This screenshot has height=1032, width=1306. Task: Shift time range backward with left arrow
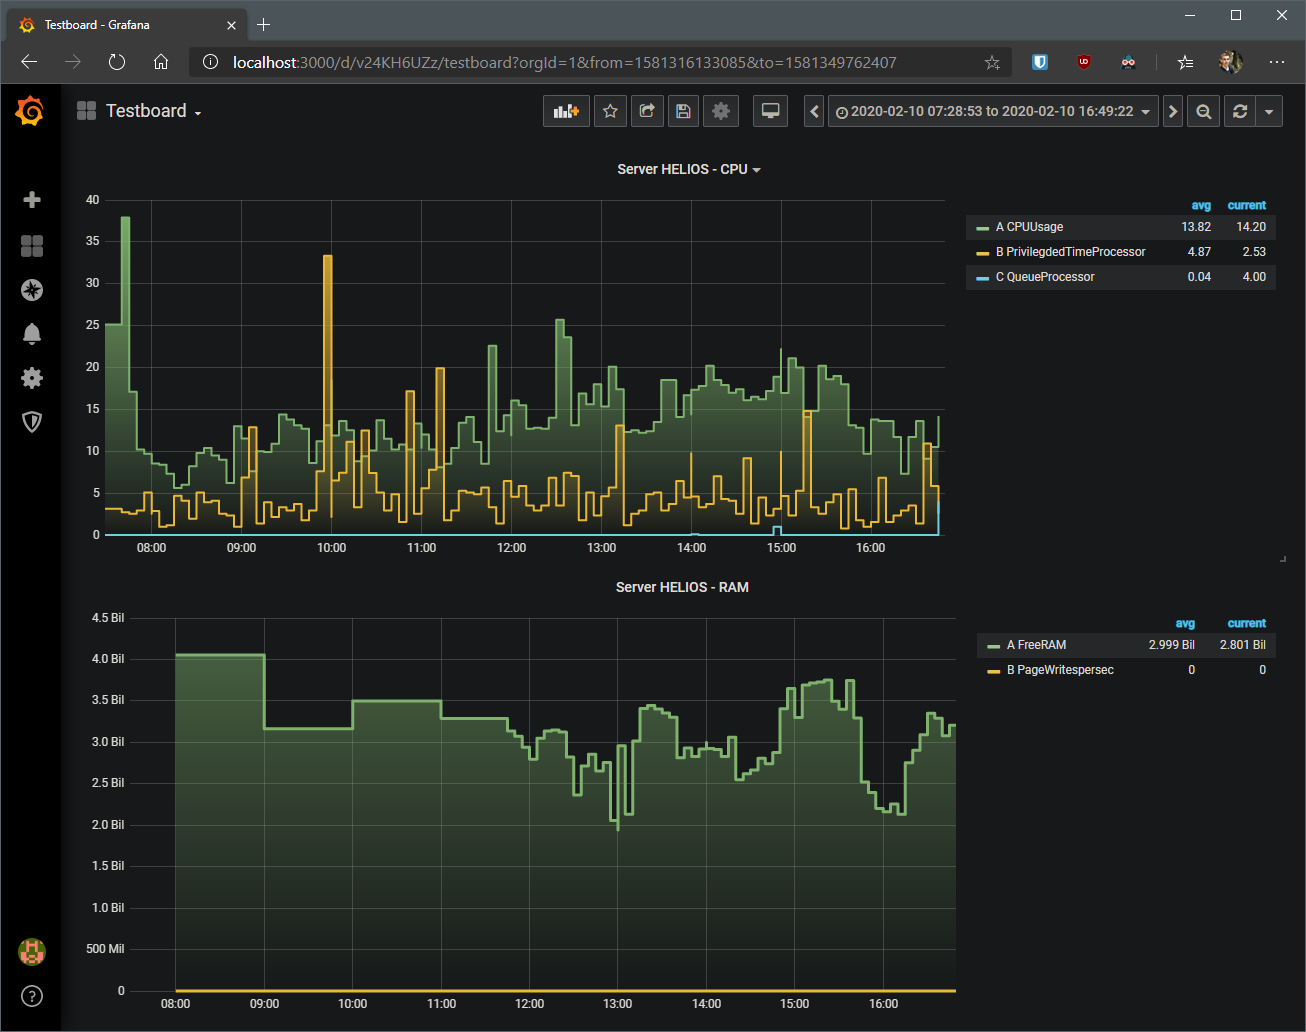point(814,111)
